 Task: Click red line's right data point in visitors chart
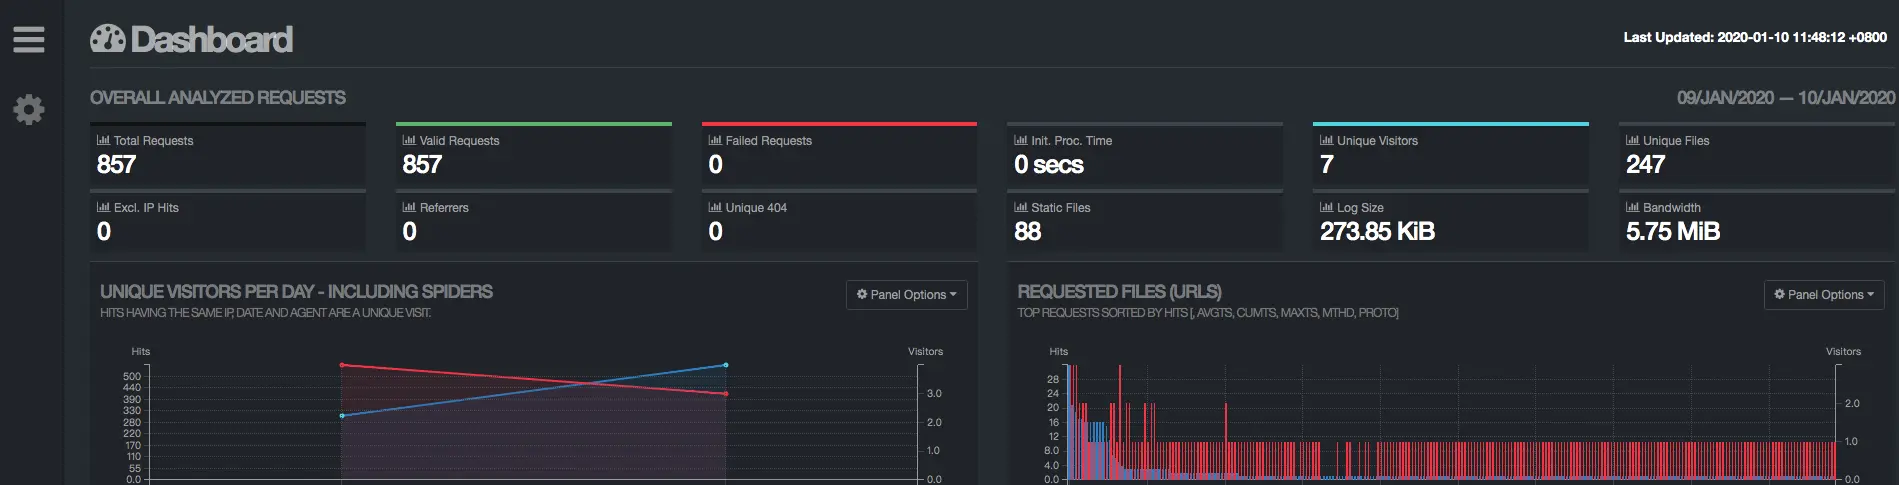[x=726, y=394]
